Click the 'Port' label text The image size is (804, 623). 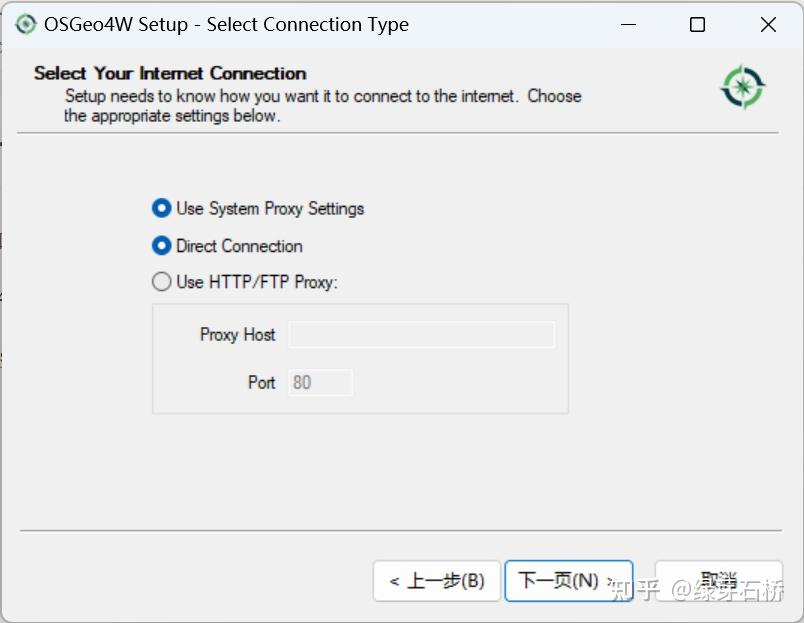[262, 383]
